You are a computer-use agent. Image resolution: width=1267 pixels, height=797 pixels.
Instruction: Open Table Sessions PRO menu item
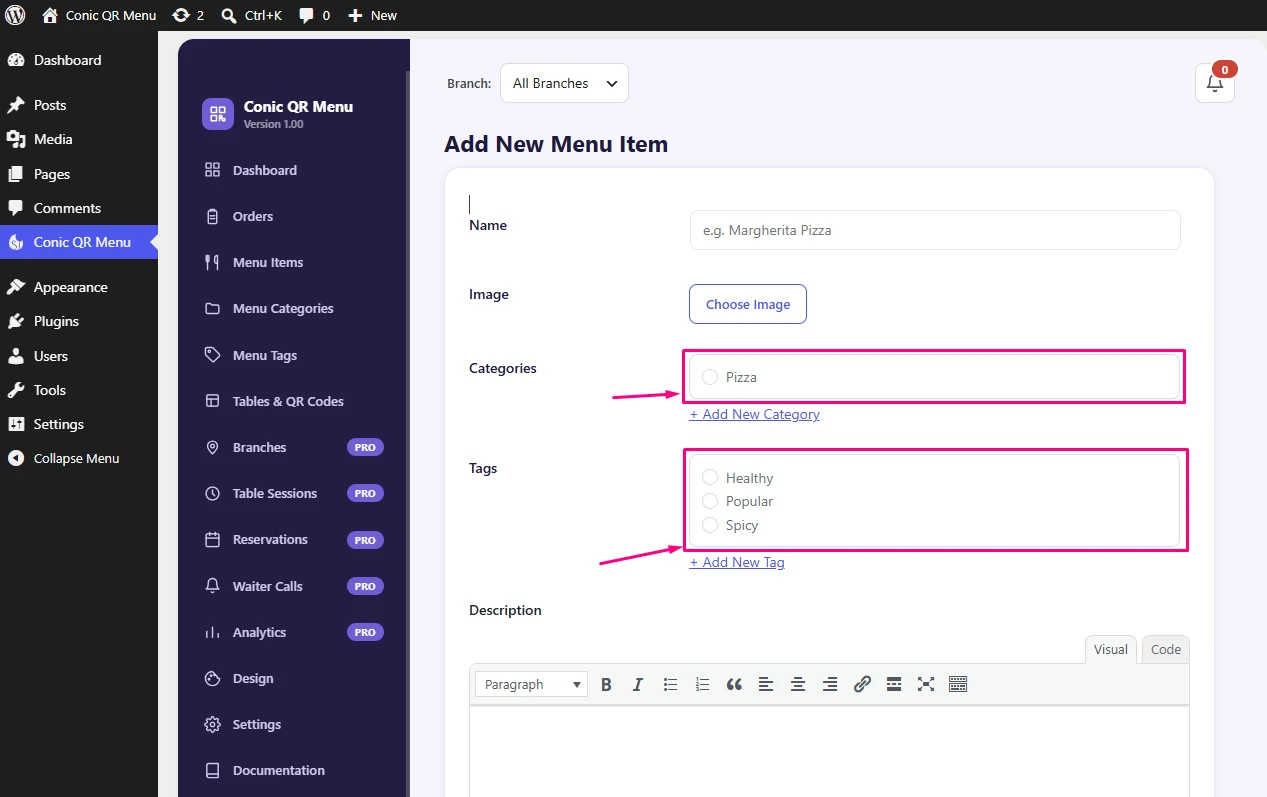pos(294,493)
